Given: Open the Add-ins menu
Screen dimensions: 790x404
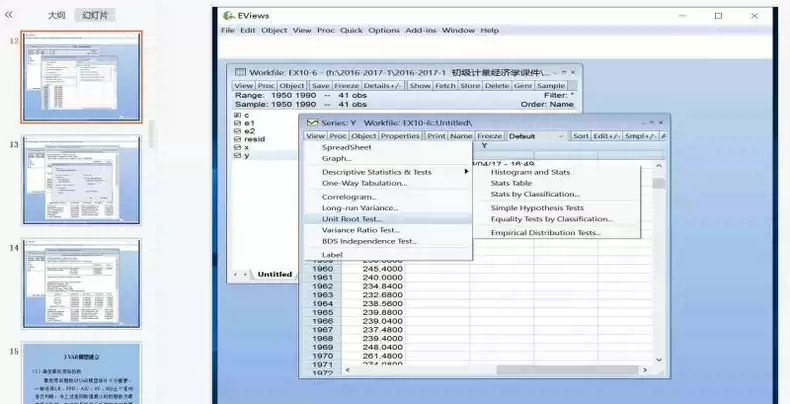Looking at the screenshot, I should [x=421, y=30].
